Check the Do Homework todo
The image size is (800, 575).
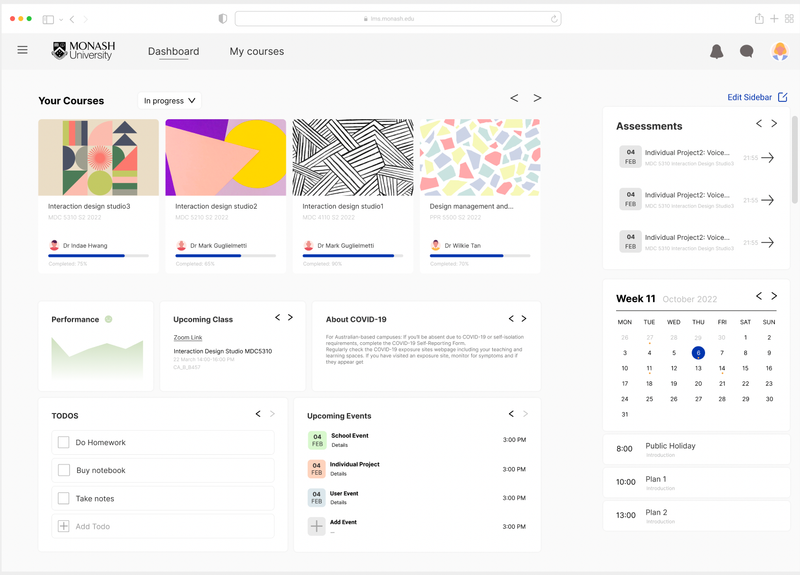63,442
